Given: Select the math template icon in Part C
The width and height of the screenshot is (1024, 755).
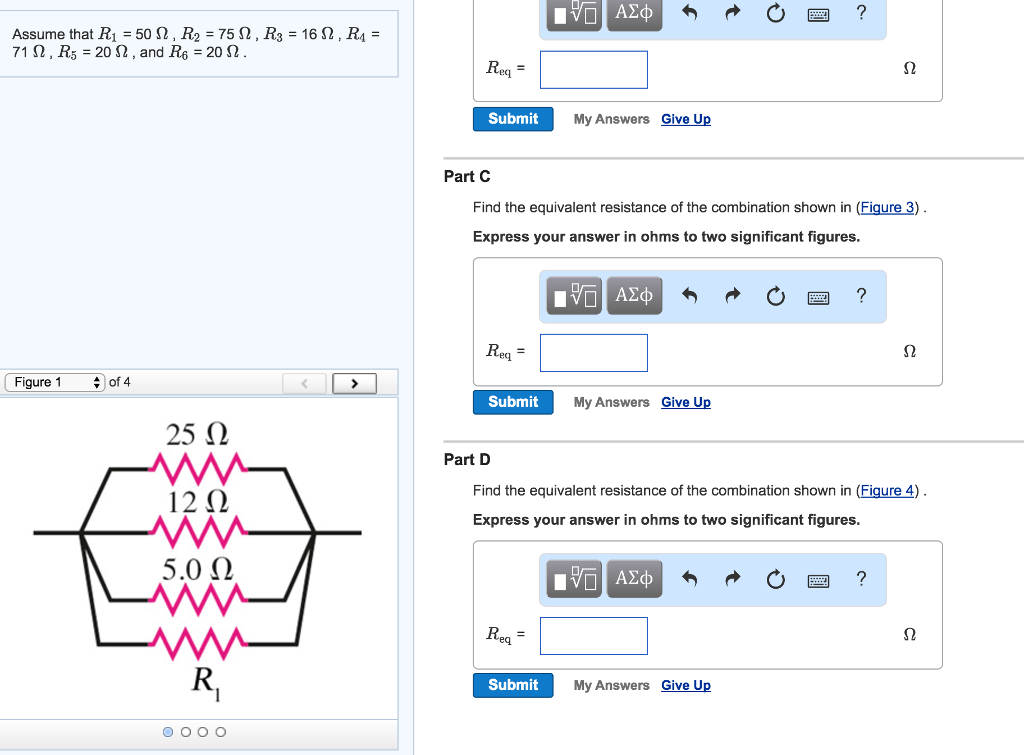Looking at the screenshot, I should pyautogui.click(x=574, y=296).
